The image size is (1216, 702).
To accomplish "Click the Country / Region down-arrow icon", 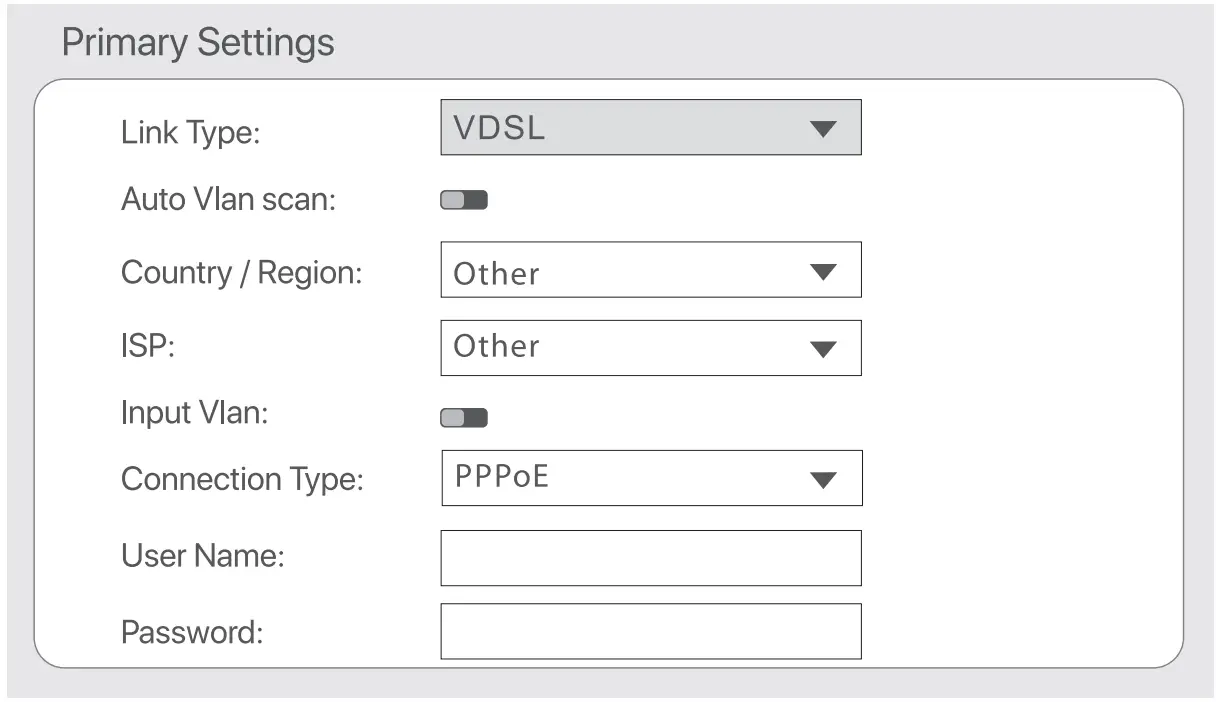I will 822,272.
